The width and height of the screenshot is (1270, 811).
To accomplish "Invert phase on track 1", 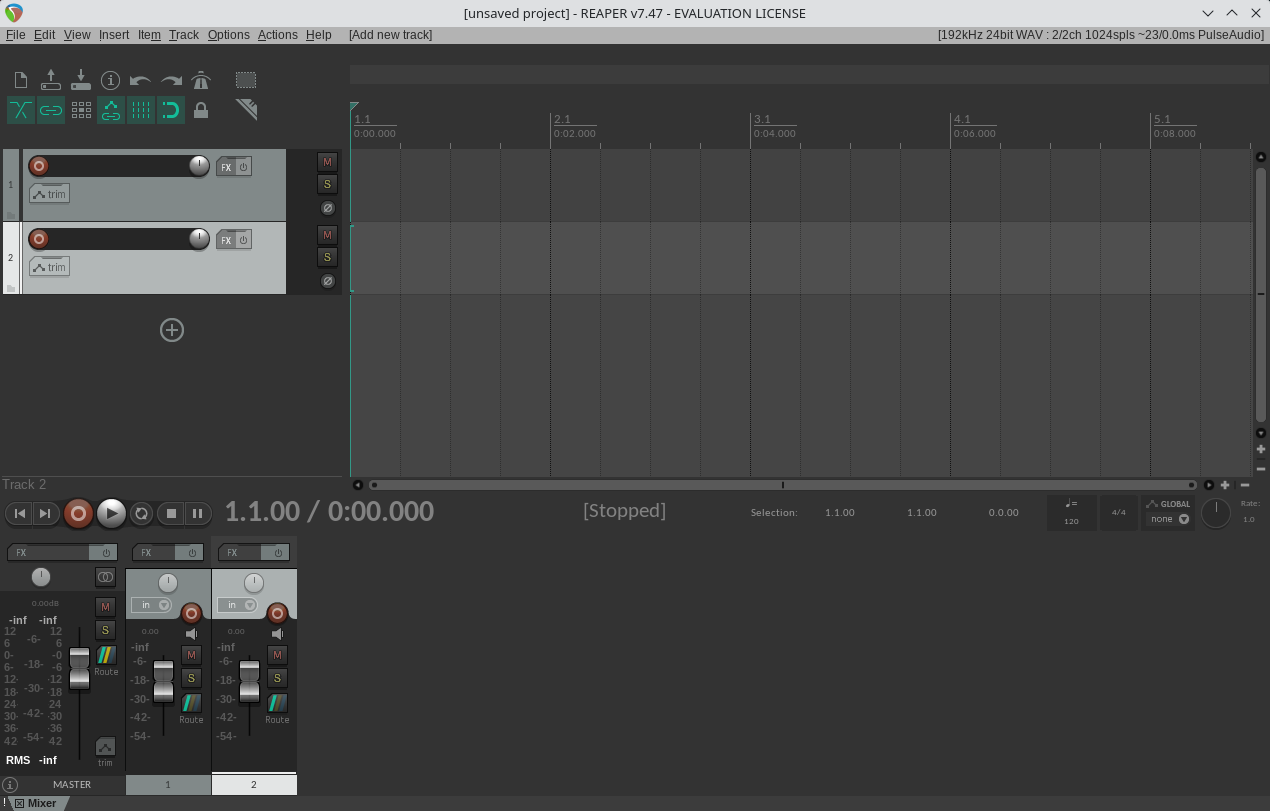I will point(327,208).
